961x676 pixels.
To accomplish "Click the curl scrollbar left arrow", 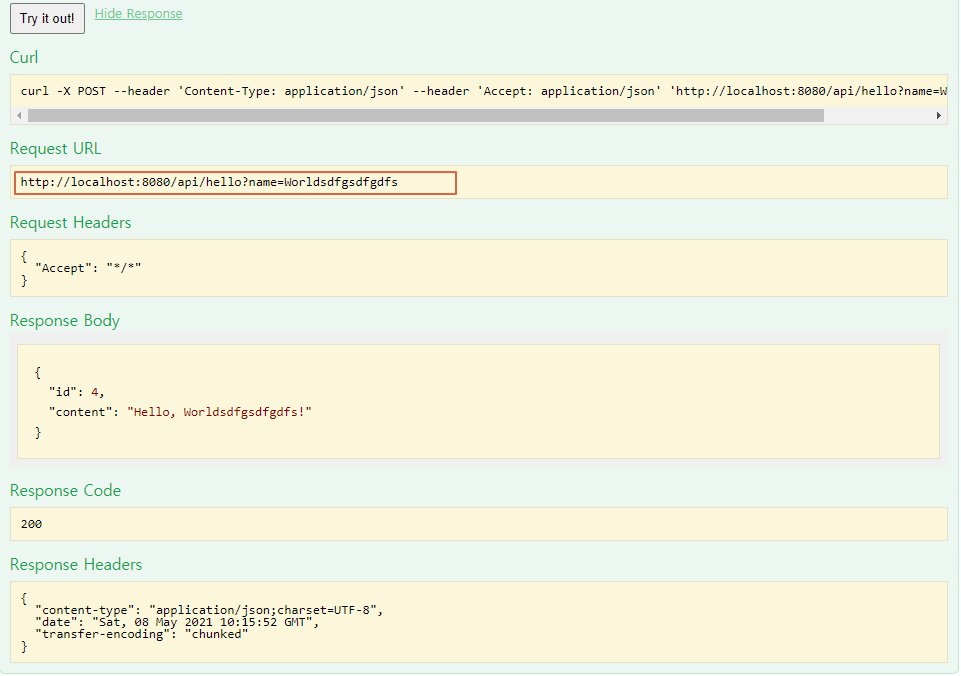I will [x=19, y=115].
